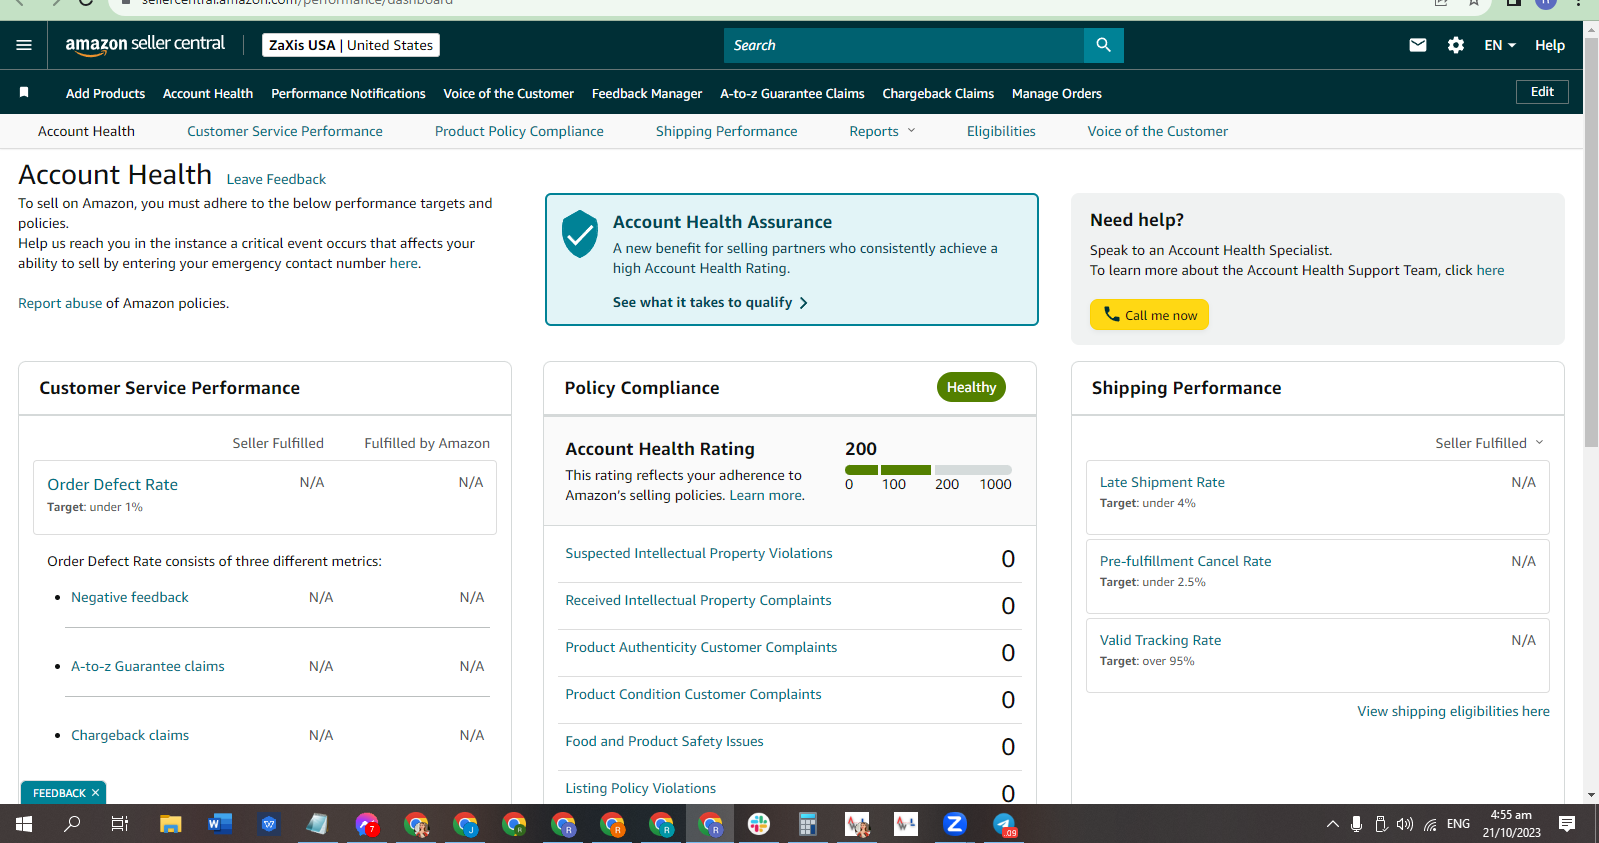The image size is (1599, 843).
Task: Open the Seller Fulfilled dropdown in Shipping Performance
Action: tap(1489, 443)
